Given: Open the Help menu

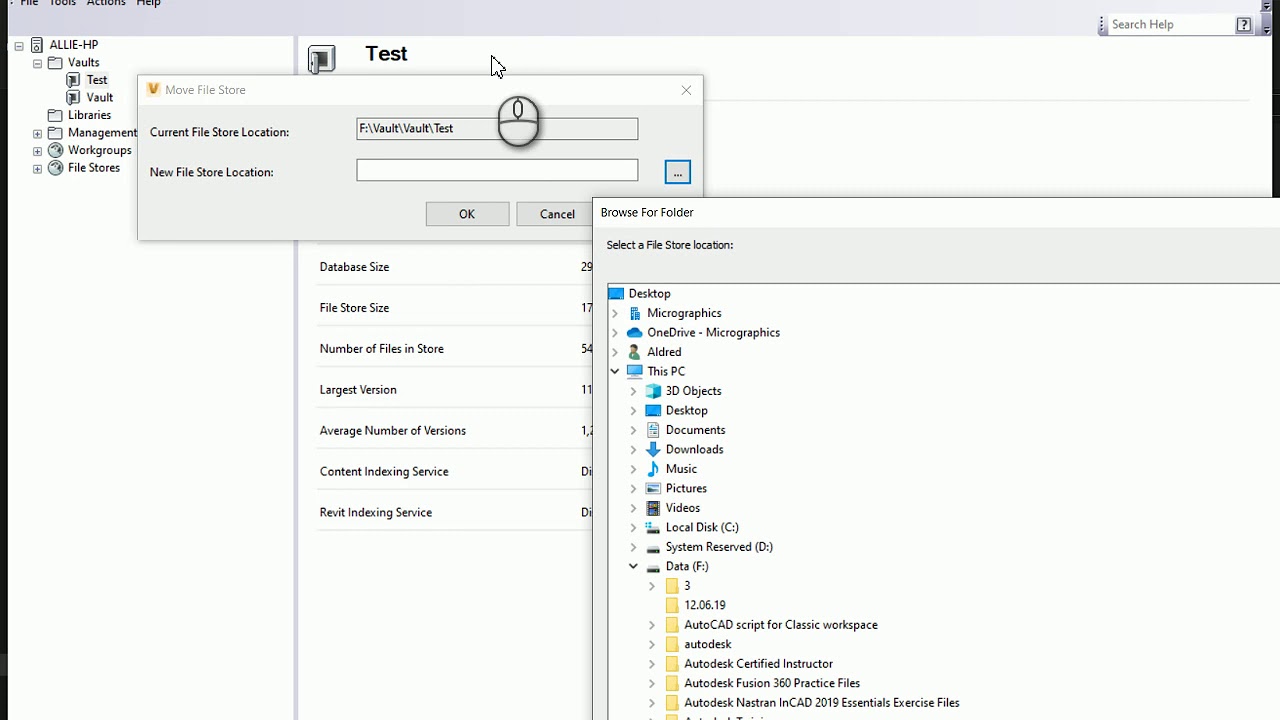Looking at the screenshot, I should pos(148,3).
